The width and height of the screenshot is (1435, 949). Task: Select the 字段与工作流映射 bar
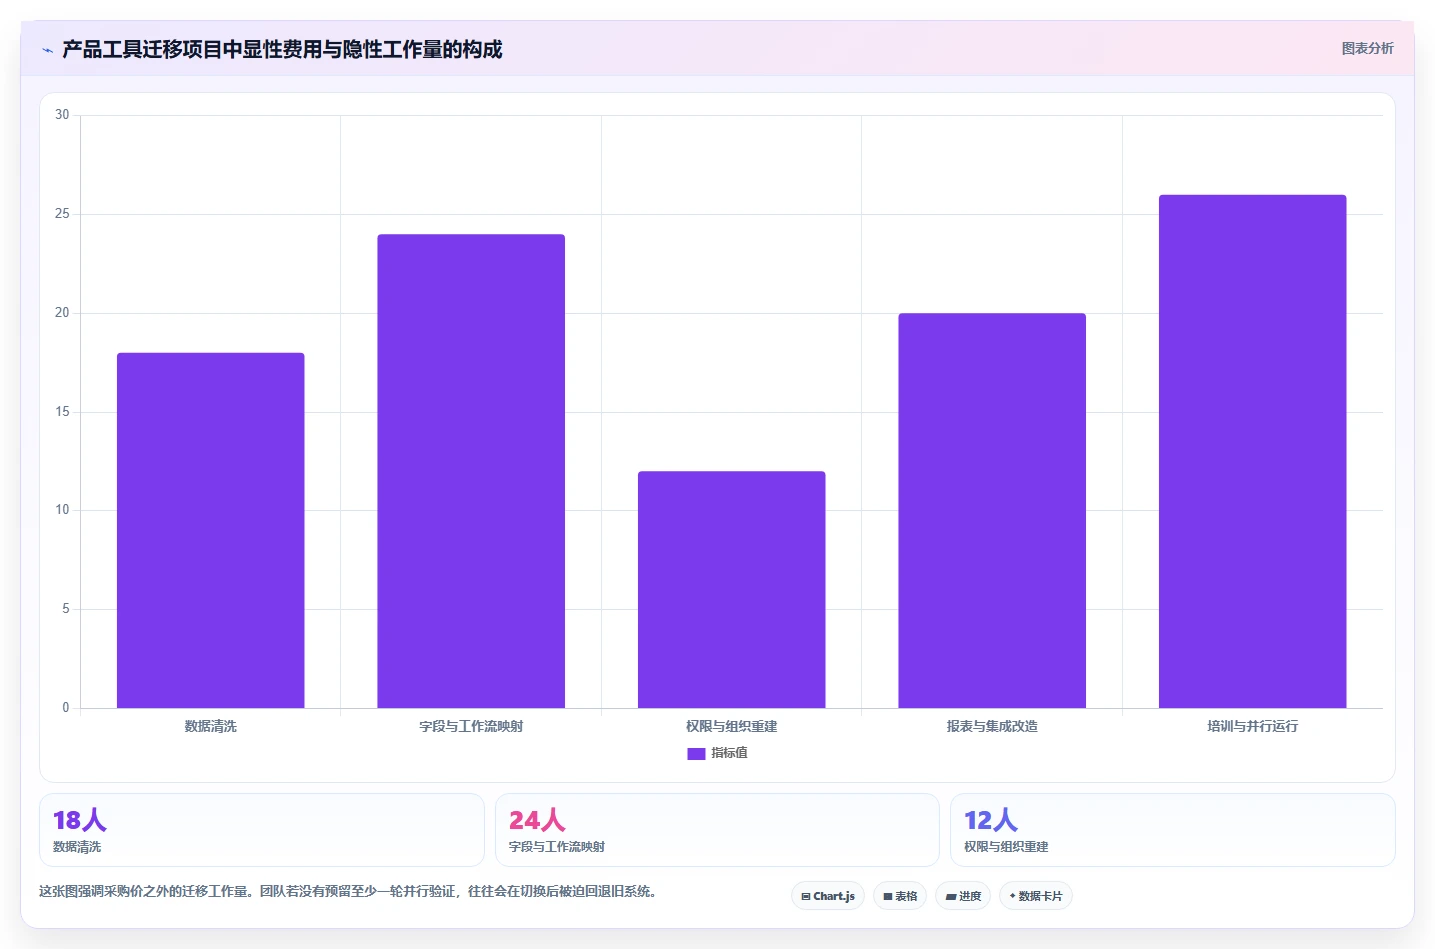(471, 471)
